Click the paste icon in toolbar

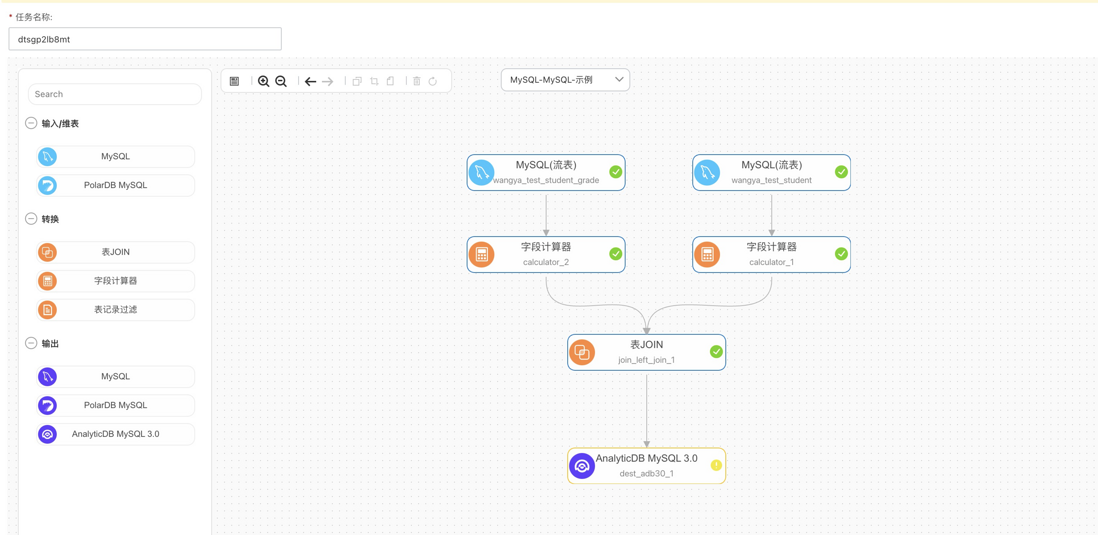coord(390,81)
